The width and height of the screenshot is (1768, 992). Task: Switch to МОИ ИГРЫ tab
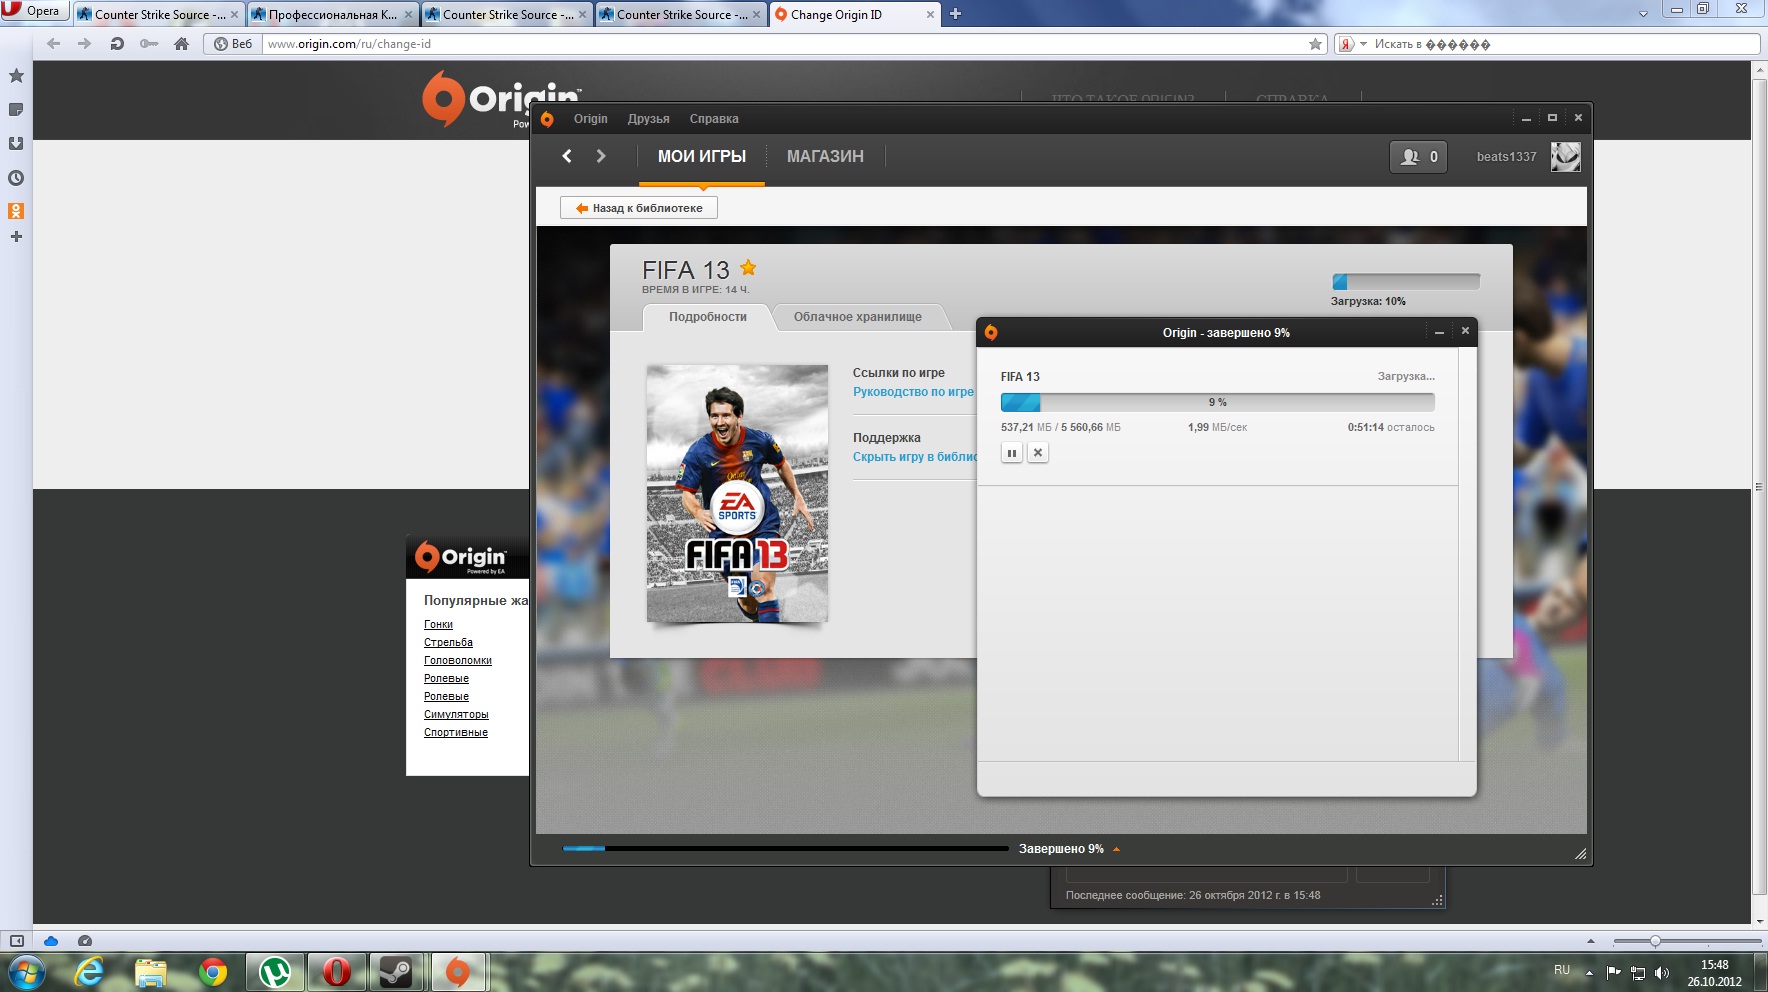(702, 156)
